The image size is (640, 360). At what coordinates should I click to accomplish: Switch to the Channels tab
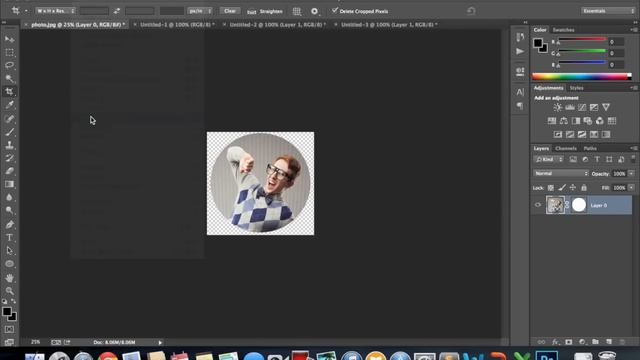point(566,148)
